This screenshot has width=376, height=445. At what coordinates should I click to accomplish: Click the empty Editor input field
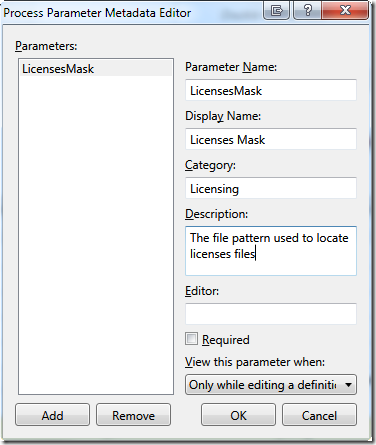pos(271,314)
